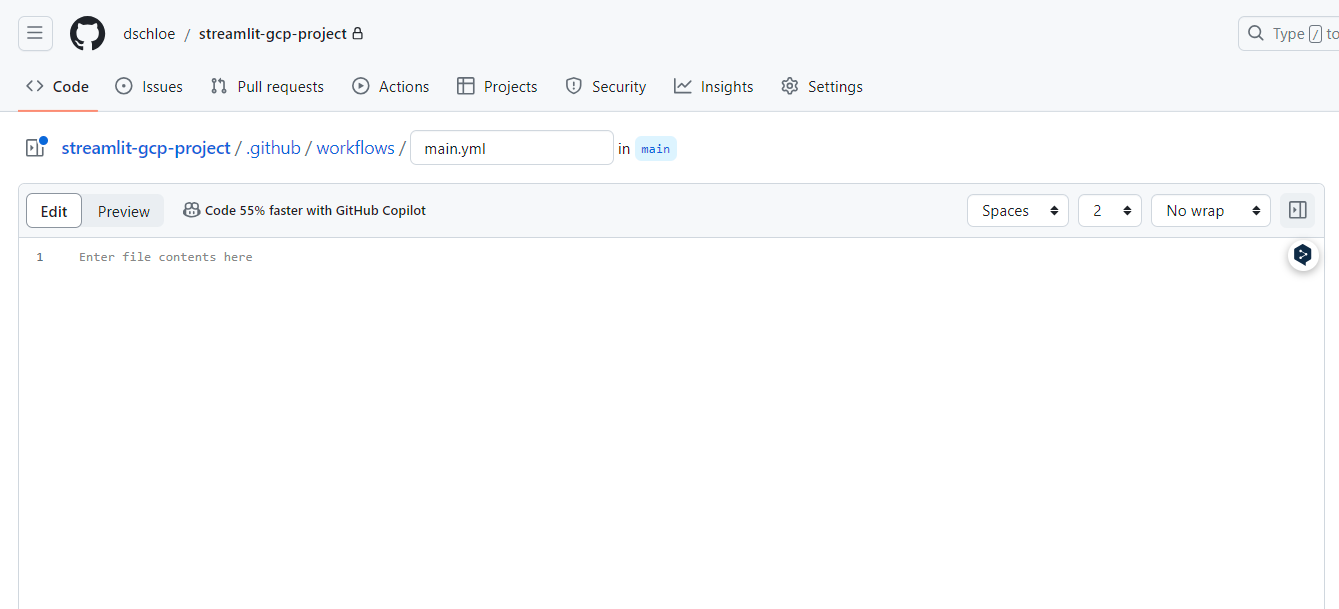
Task: Open the dschloe user profile link
Action: tap(149, 33)
